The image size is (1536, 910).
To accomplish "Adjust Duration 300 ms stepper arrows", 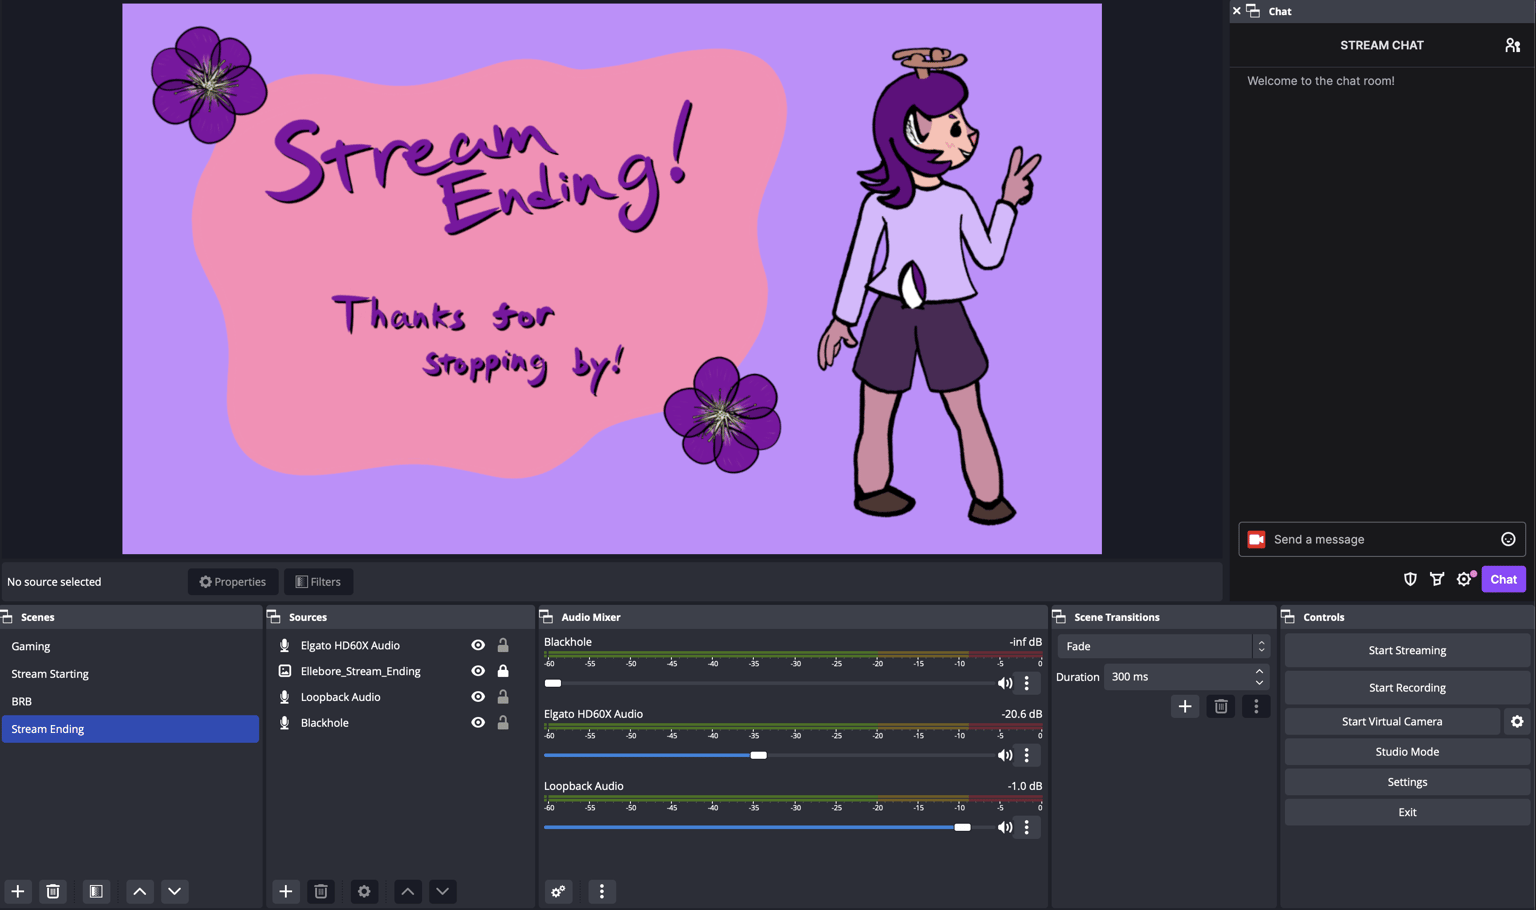I will (1259, 677).
